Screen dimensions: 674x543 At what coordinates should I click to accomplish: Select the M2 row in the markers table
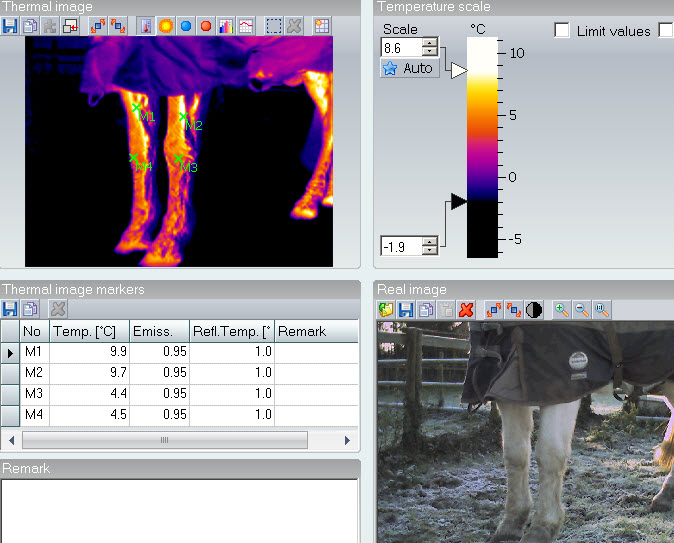coord(180,374)
